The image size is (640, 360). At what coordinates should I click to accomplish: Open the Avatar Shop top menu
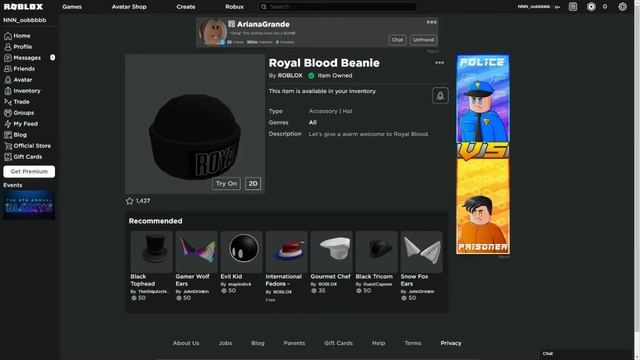tap(129, 7)
